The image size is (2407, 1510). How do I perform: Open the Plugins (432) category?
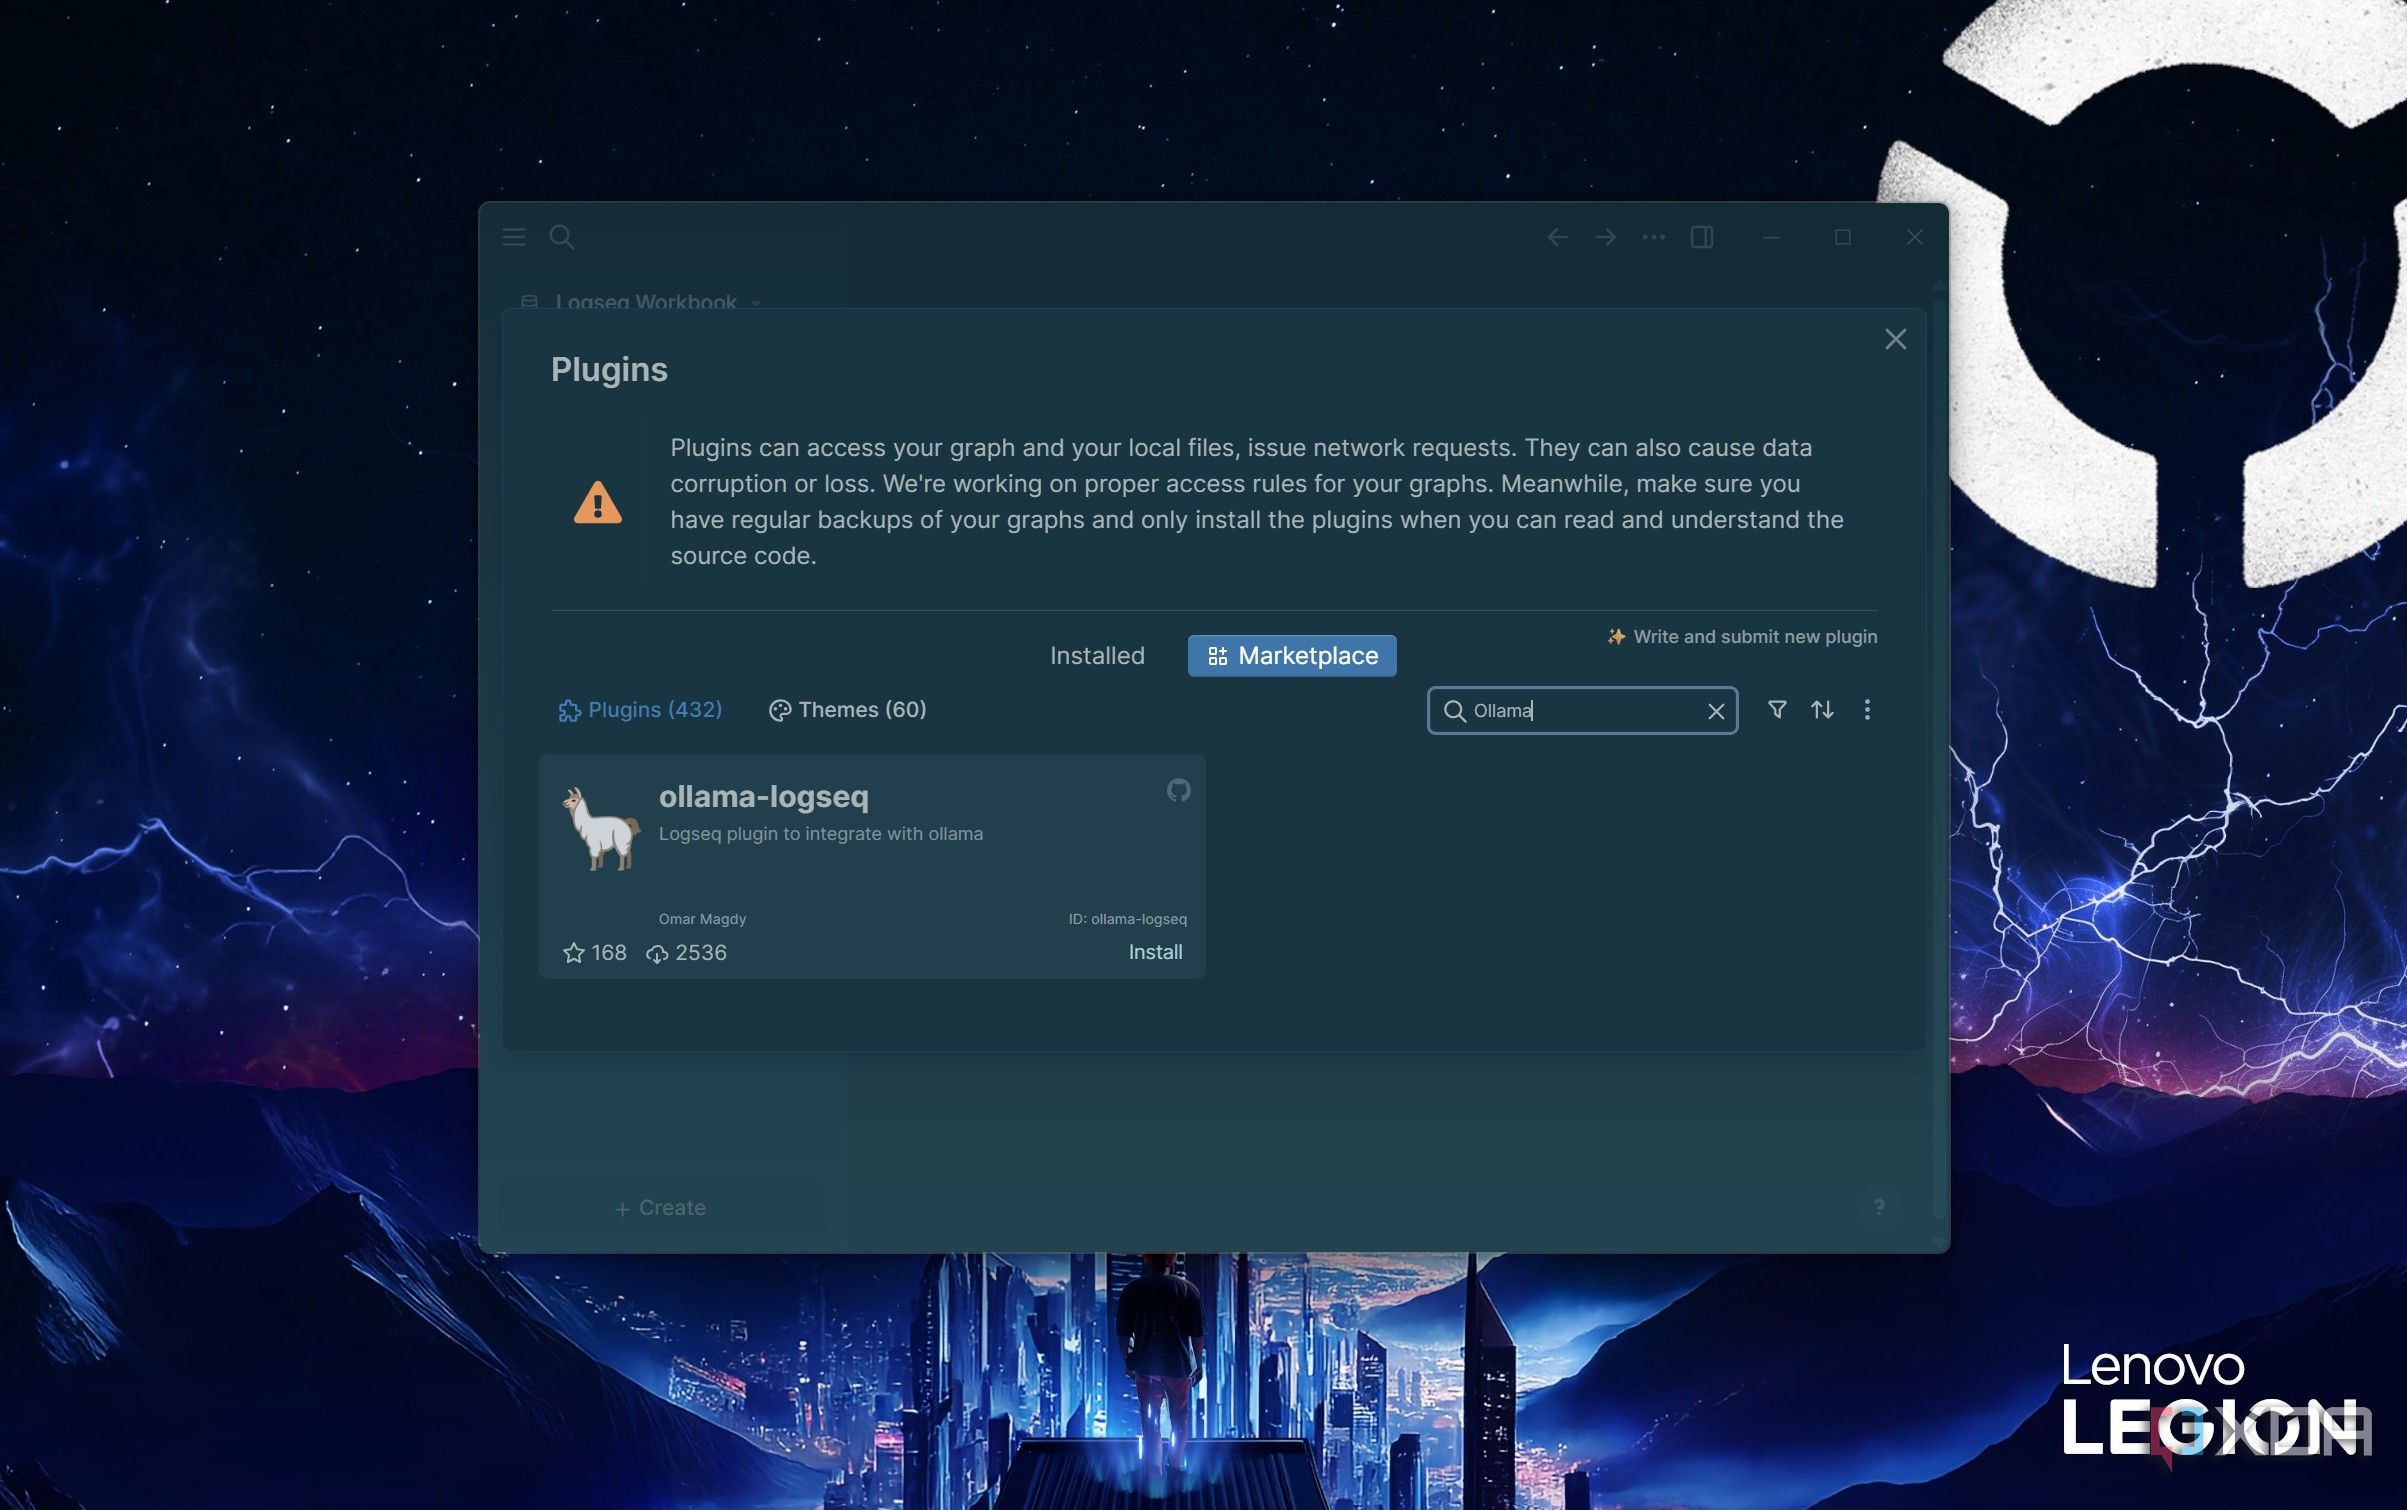pos(640,709)
